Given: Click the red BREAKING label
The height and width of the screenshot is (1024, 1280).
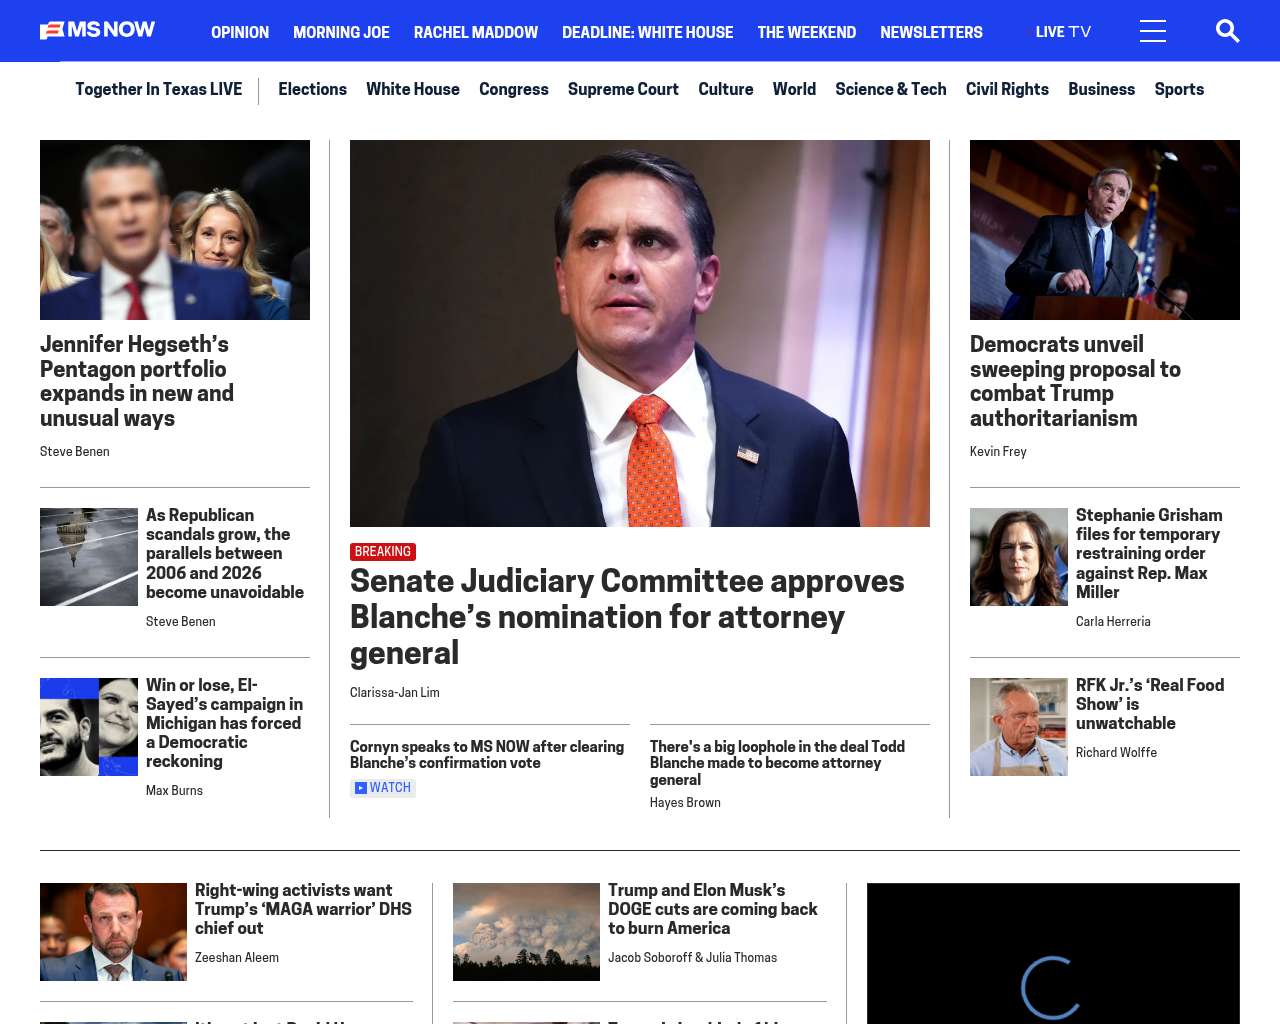Looking at the screenshot, I should (x=383, y=552).
